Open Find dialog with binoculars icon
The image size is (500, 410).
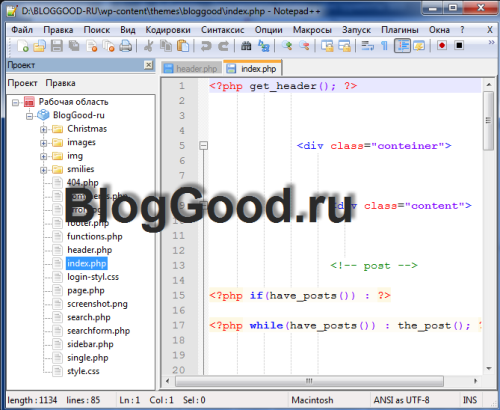(246, 46)
